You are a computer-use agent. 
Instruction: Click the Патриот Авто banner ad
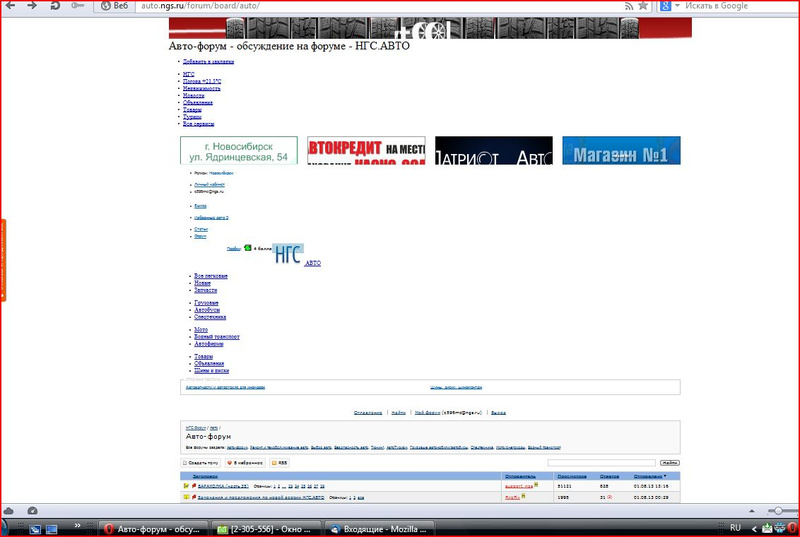pyautogui.click(x=494, y=150)
